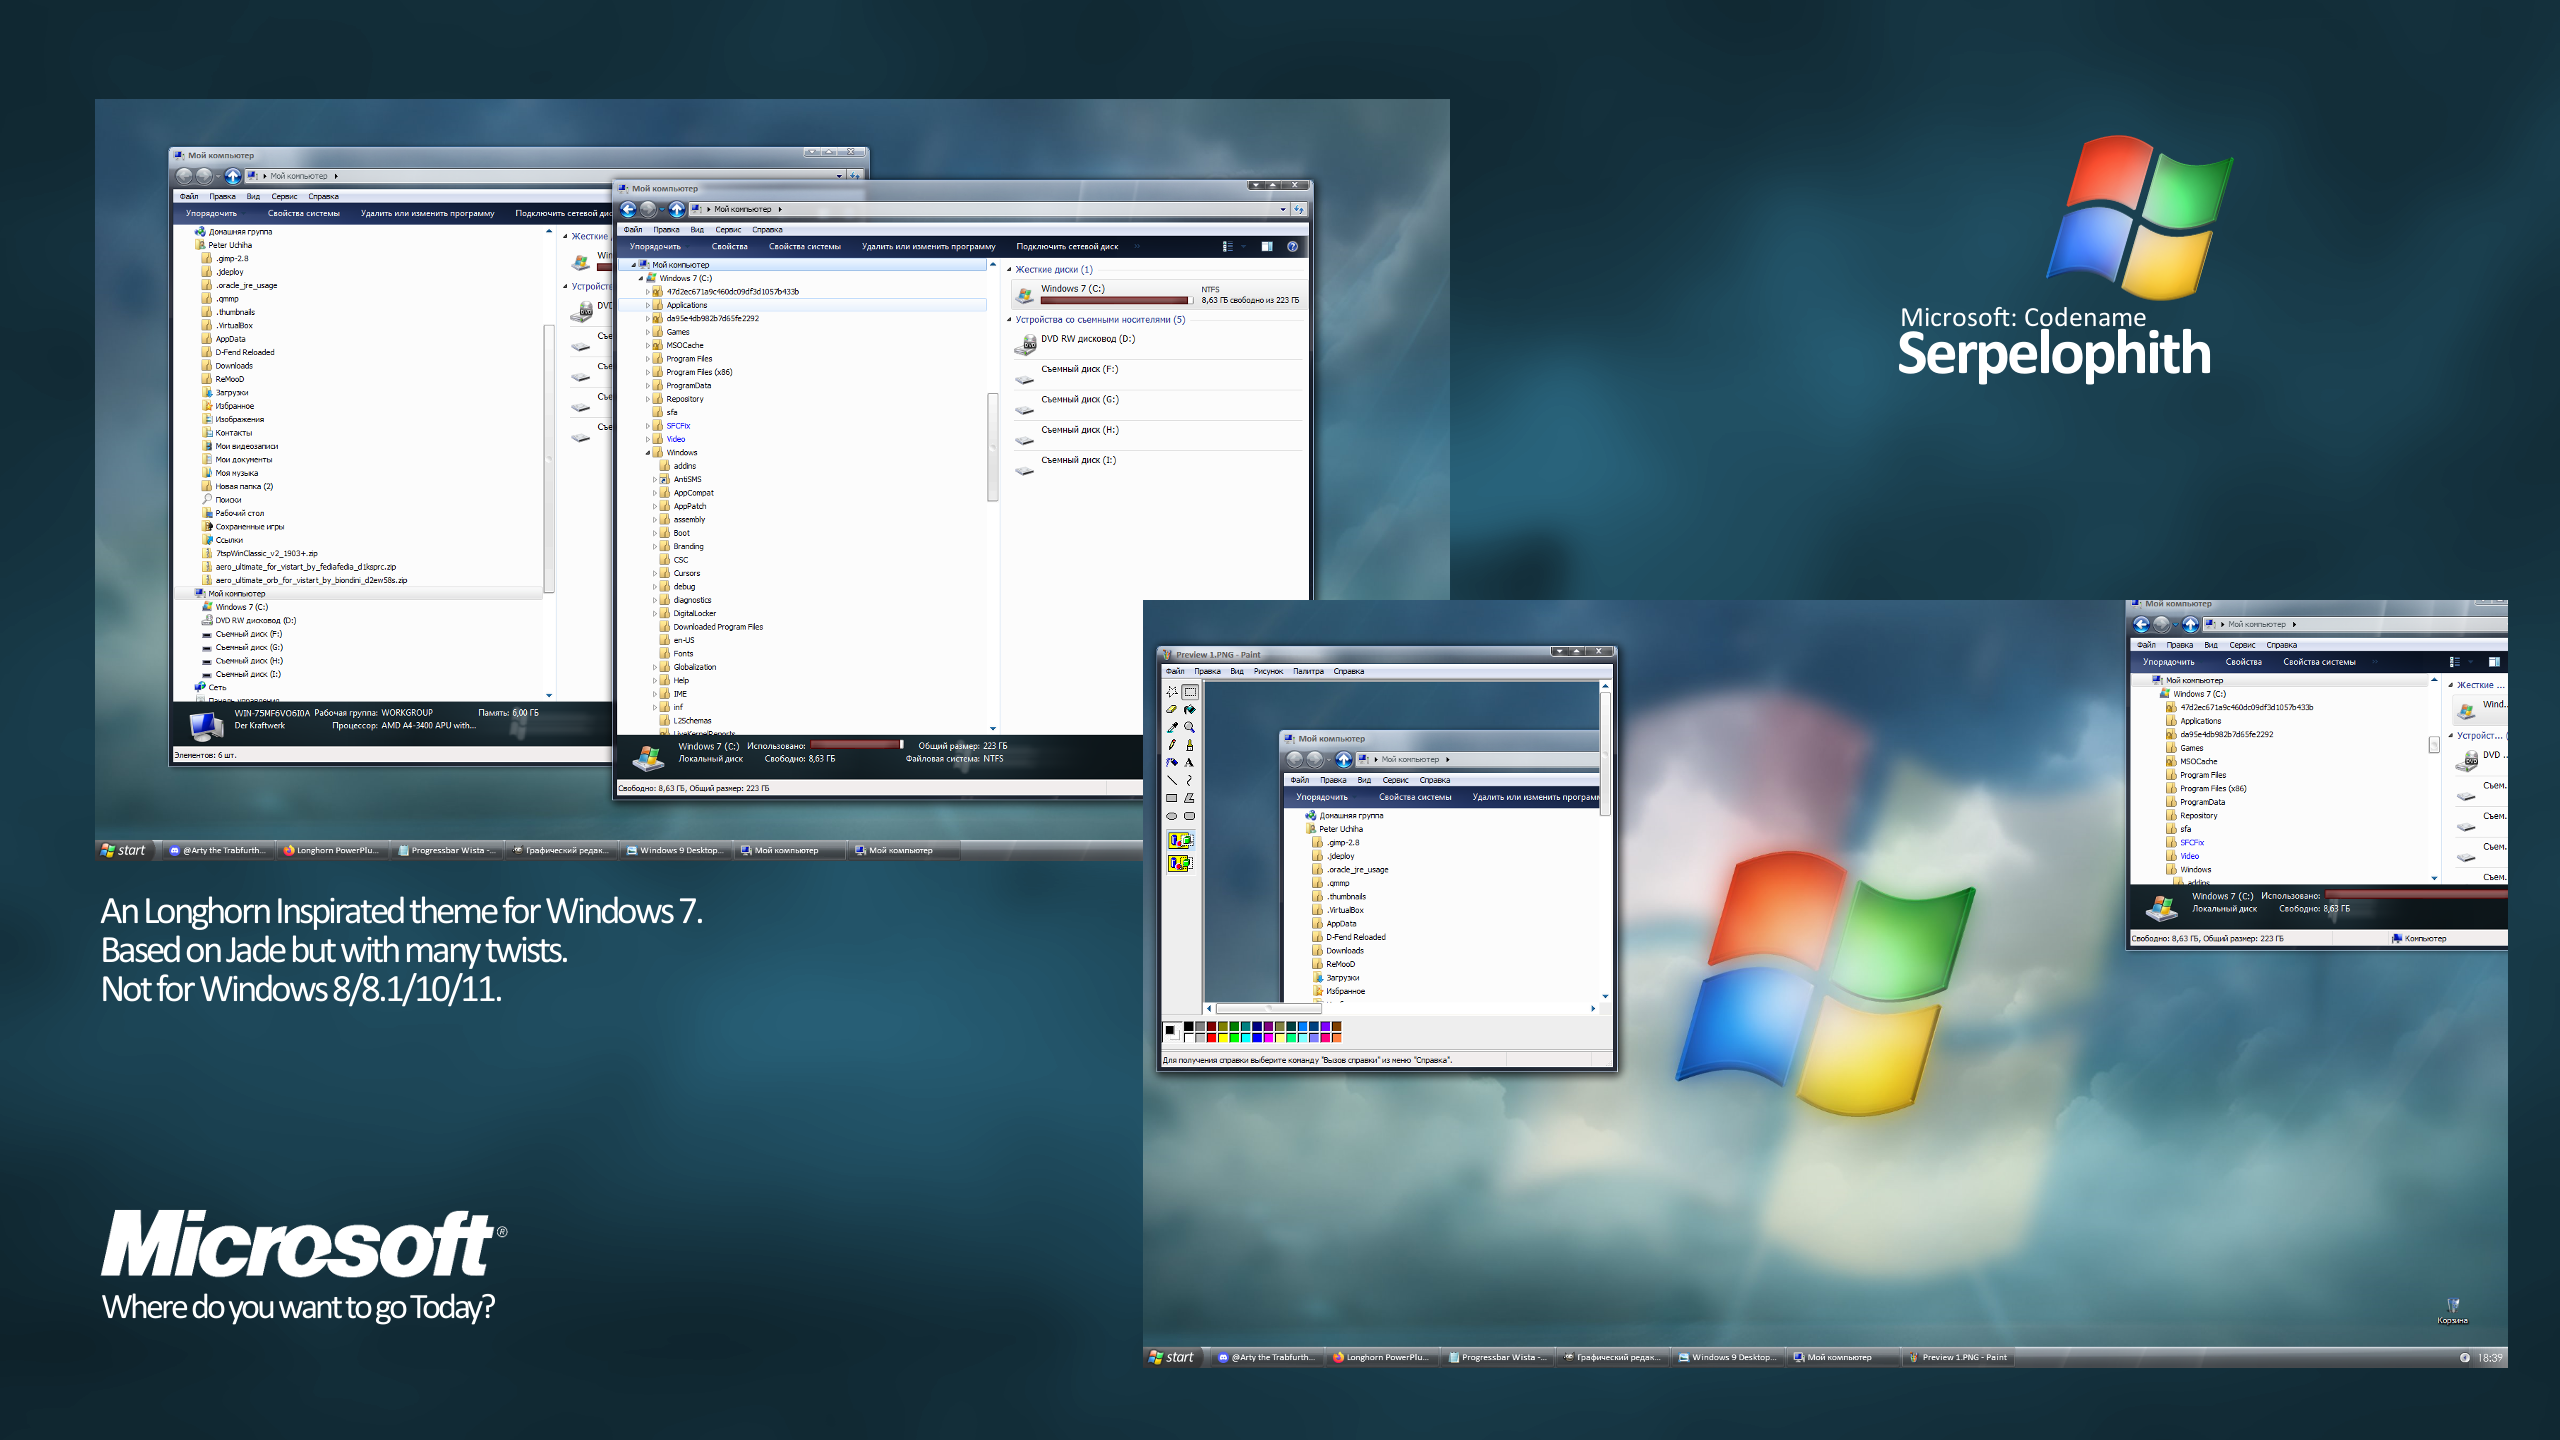
Task: Select the Line tool in Paint
Action: 1172,780
